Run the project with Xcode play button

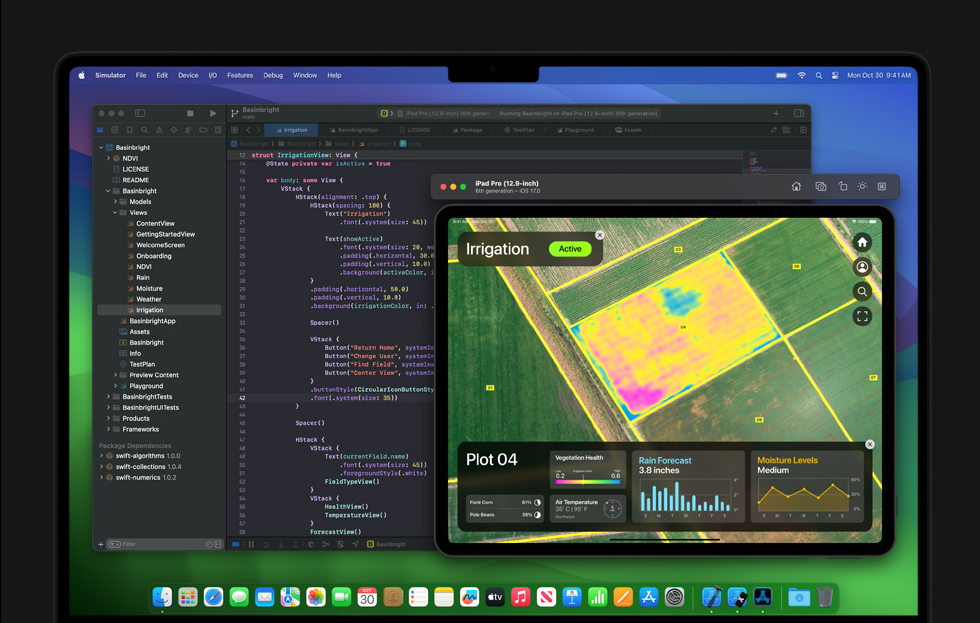pos(213,113)
